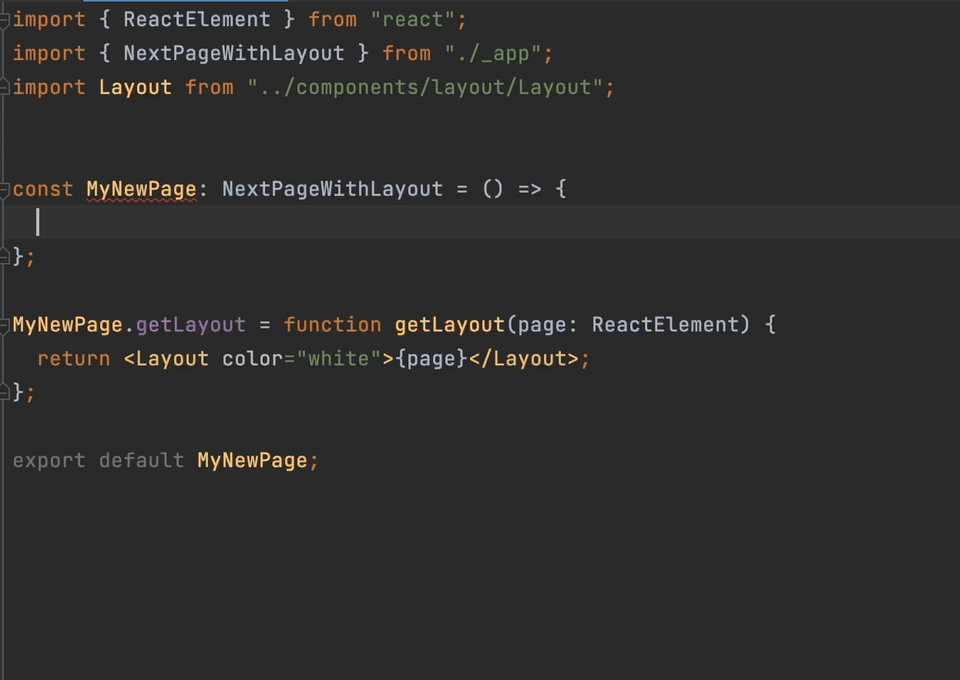Click the purple getLayout property name

[x=190, y=325]
